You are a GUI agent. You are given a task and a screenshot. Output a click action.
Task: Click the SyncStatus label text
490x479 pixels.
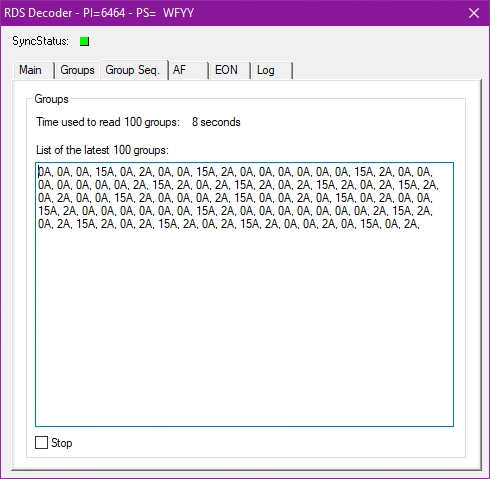click(x=40, y=41)
